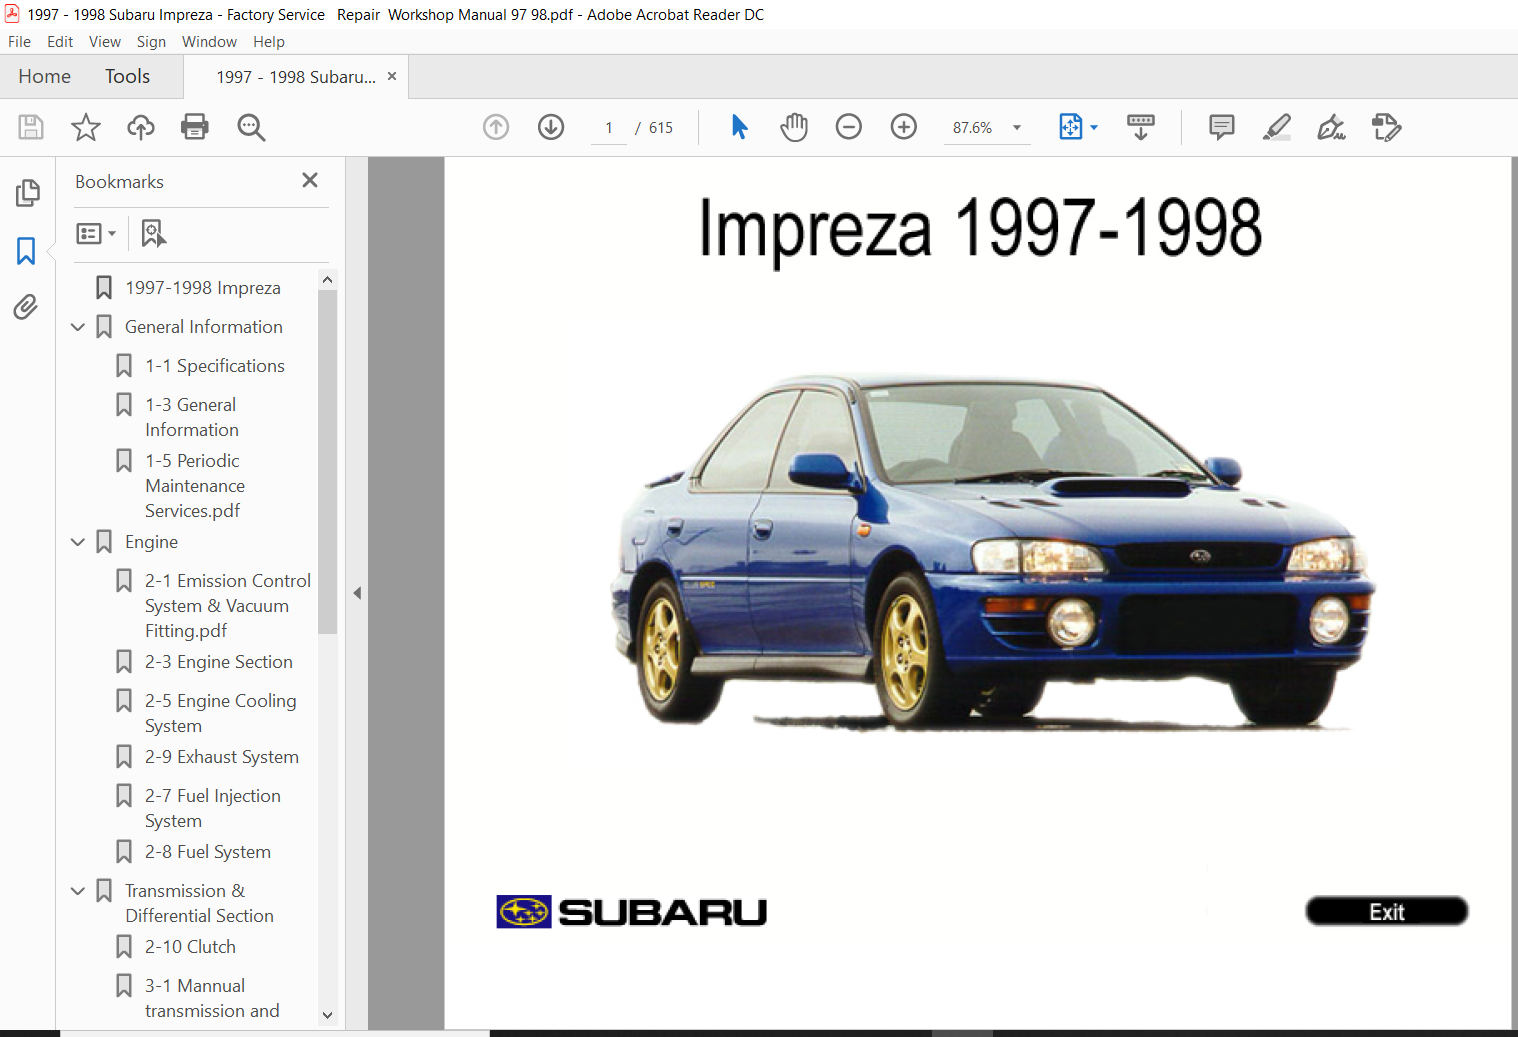Click the Save file icon
Viewport: 1518px width, 1037px height.
(31, 127)
